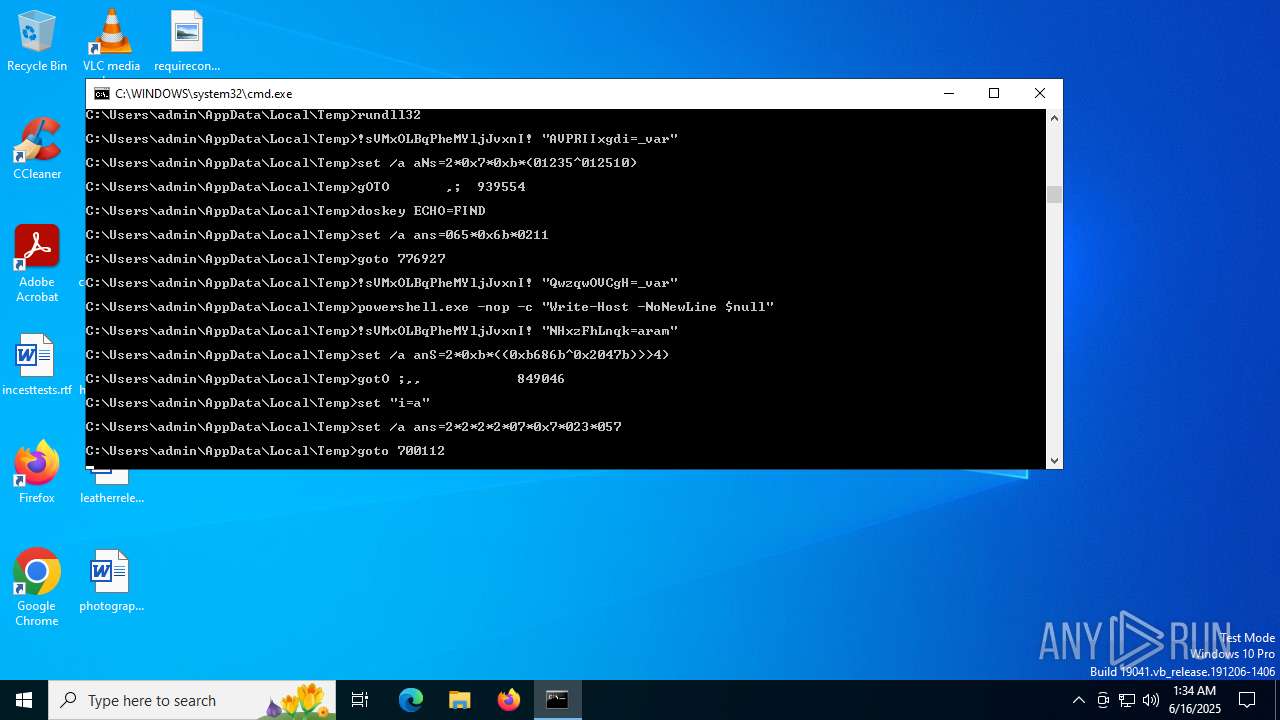Open Task View on the taskbar
Viewport: 1280px width, 720px height.
coord(360,700)
